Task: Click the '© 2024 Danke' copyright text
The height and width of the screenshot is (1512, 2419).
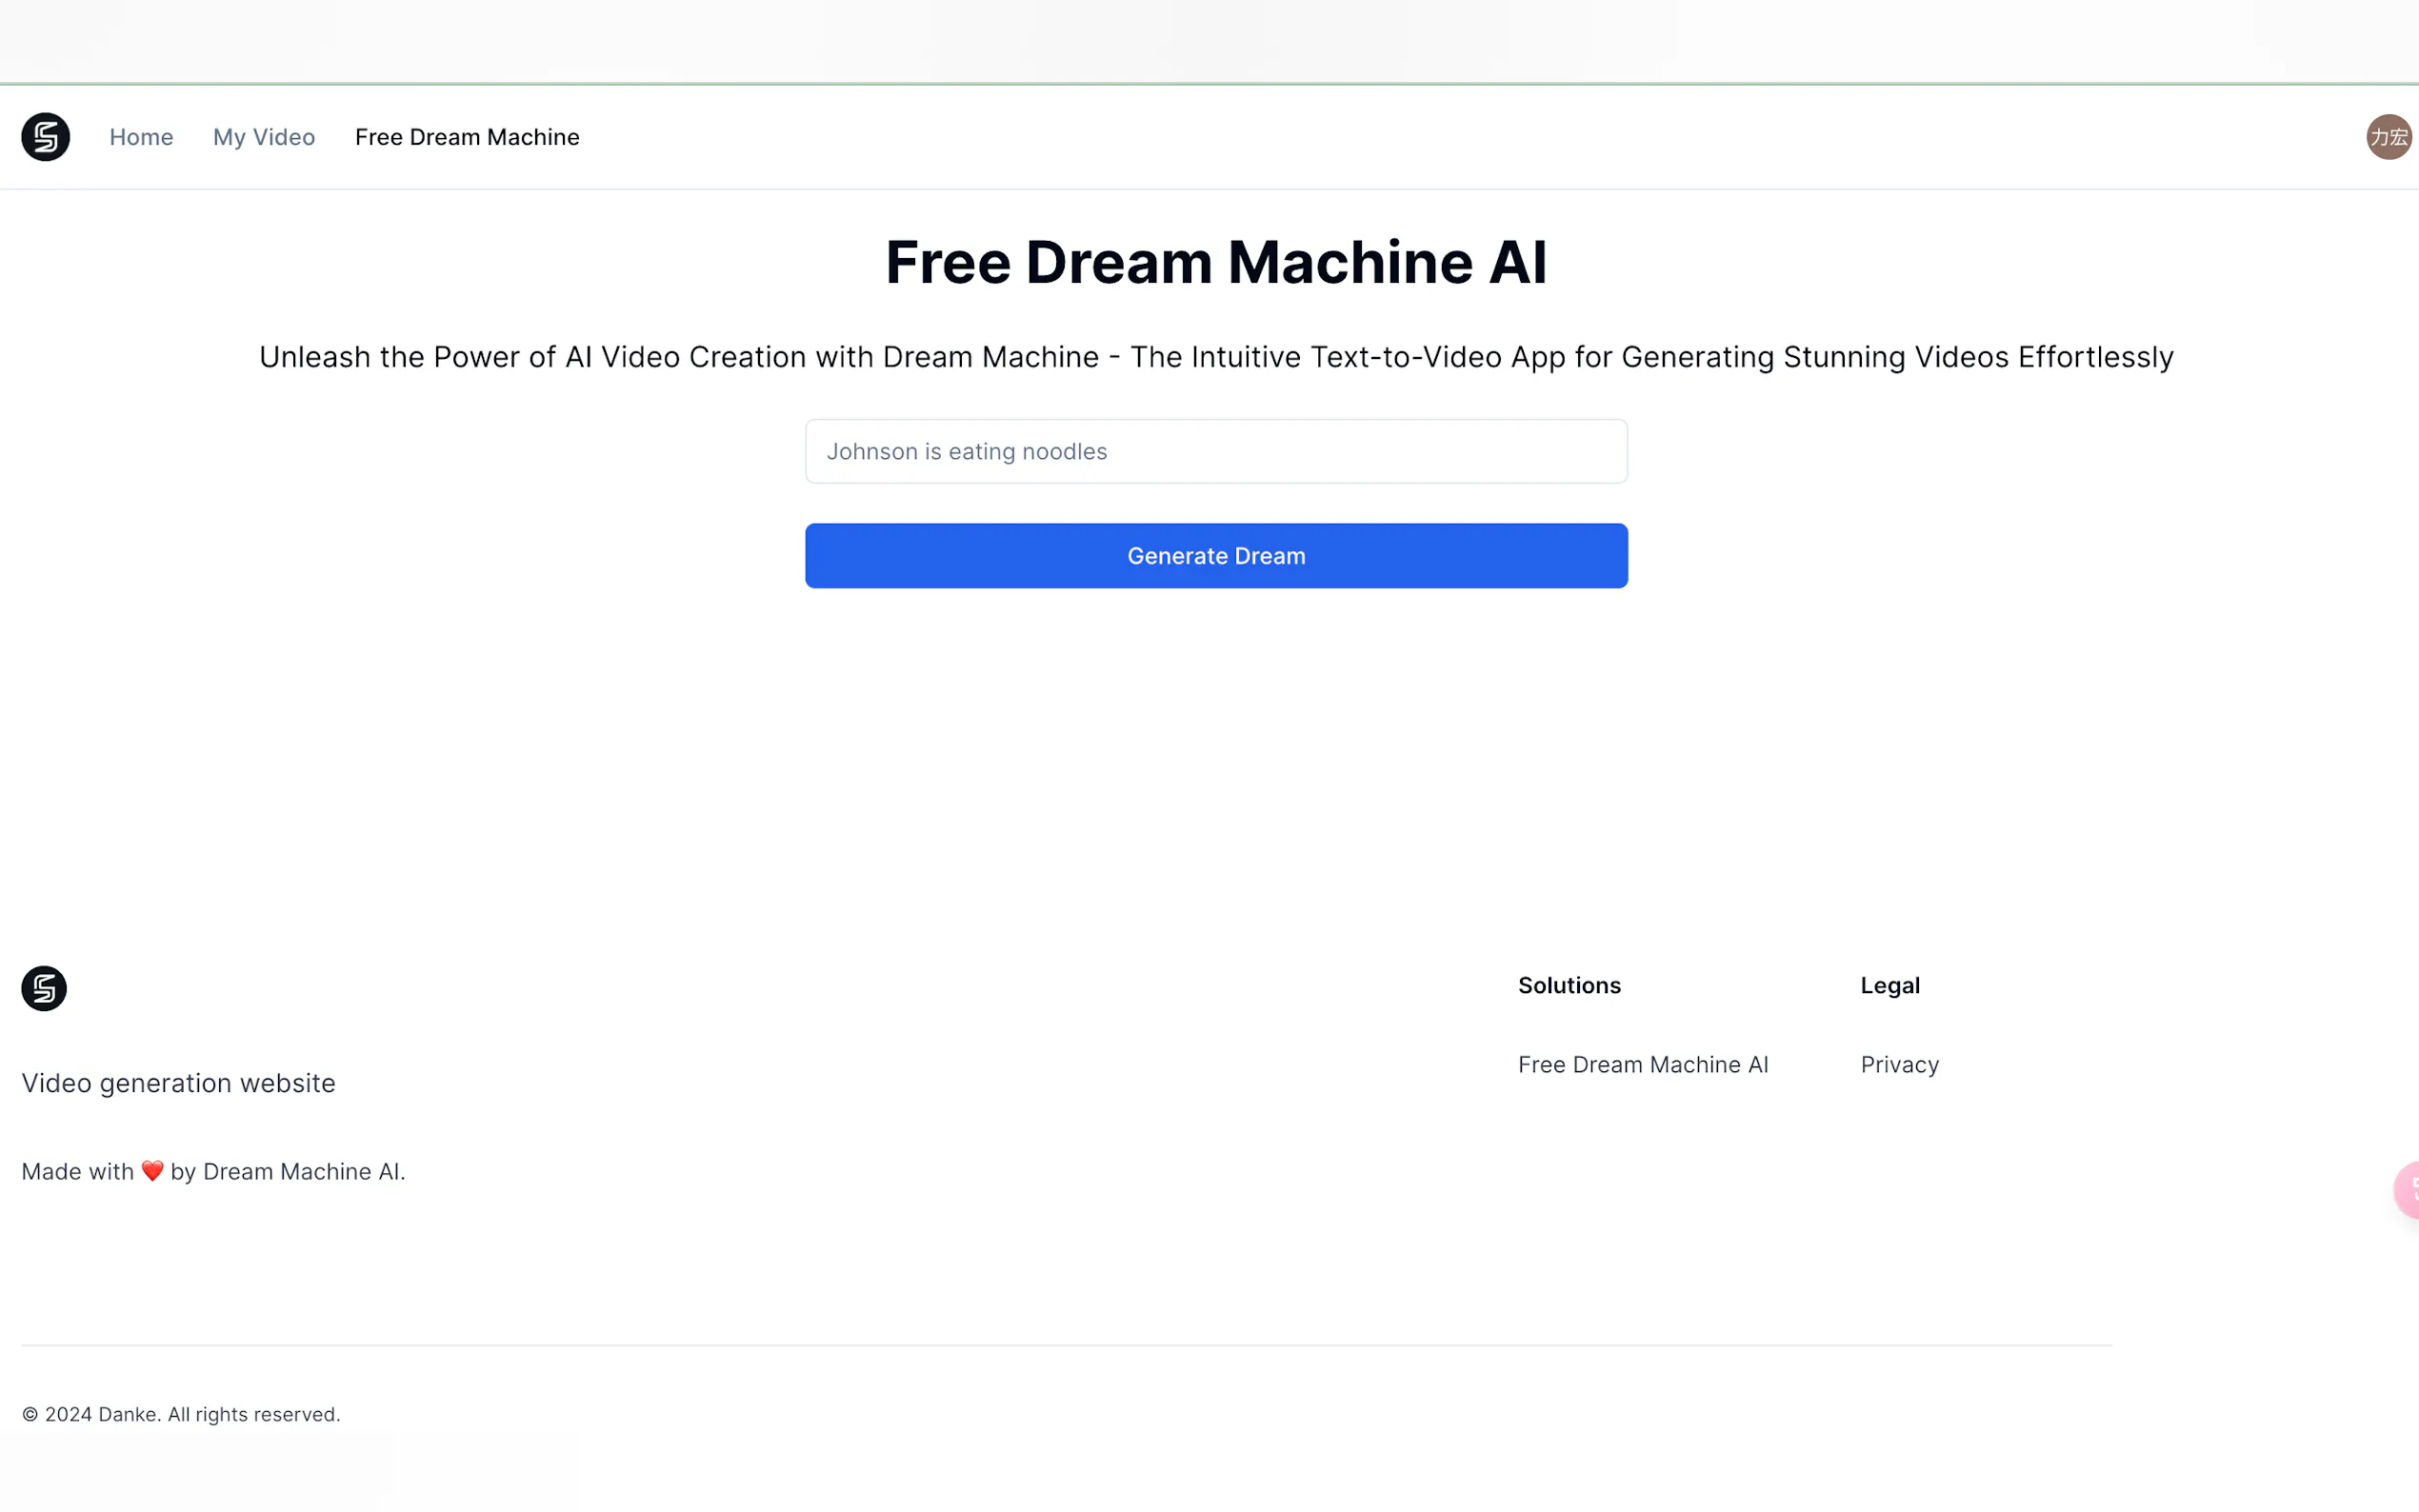Action: 181,1414
